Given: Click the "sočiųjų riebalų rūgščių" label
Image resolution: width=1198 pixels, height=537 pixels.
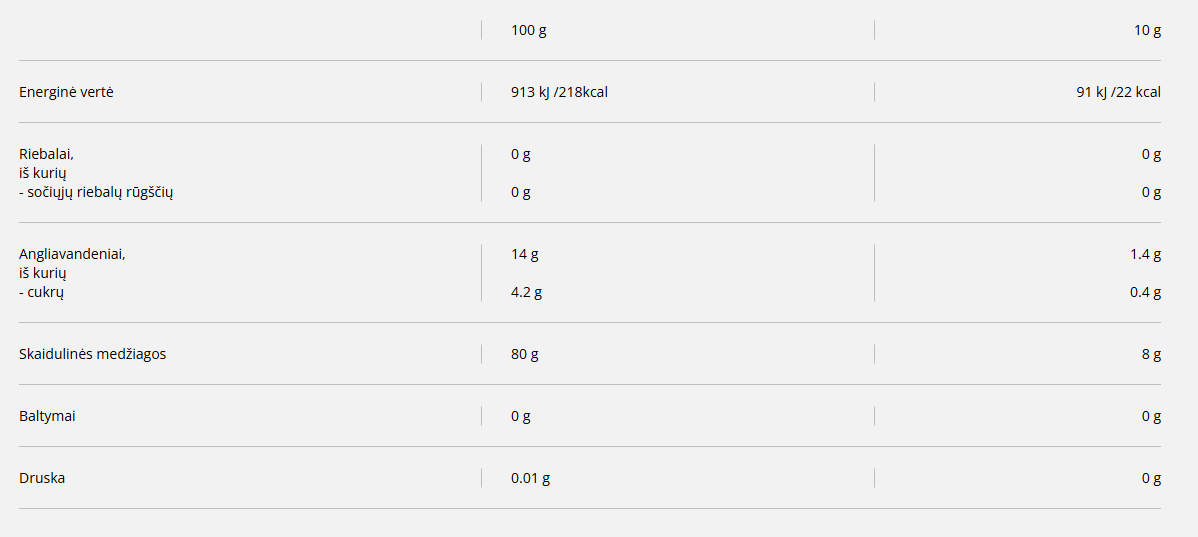Looking at the screenshot, I should (x=96, y=192).
